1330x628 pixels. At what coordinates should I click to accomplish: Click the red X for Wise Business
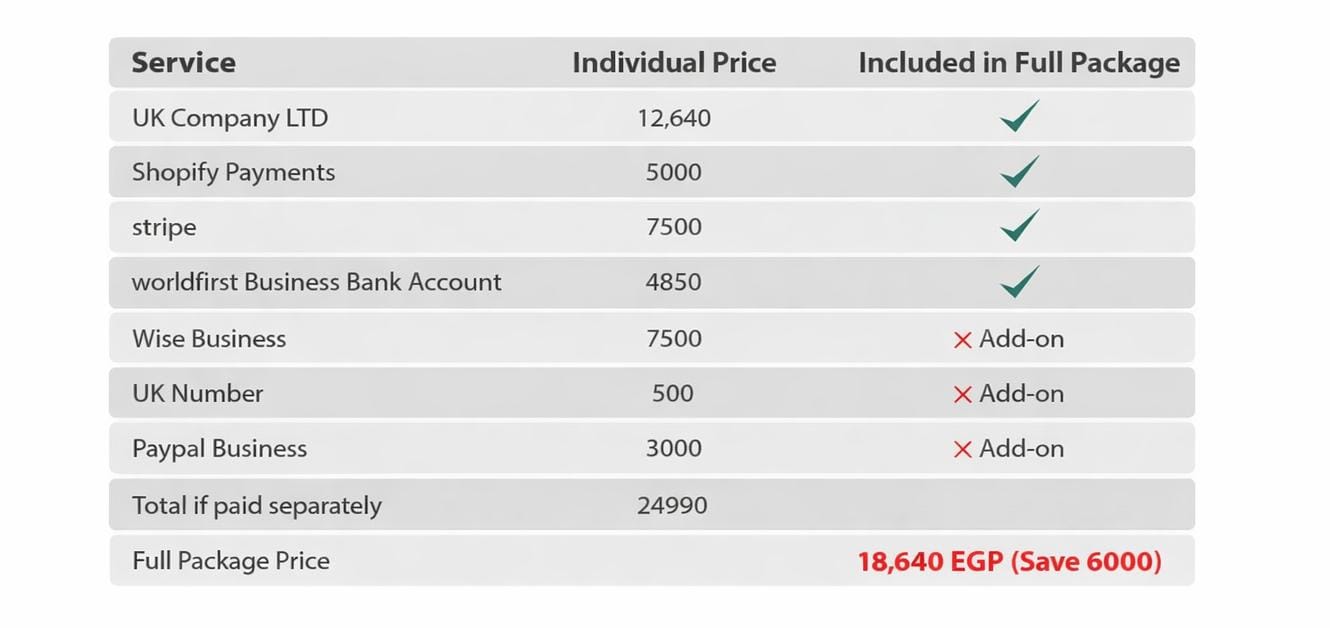(x=963, y=340)
